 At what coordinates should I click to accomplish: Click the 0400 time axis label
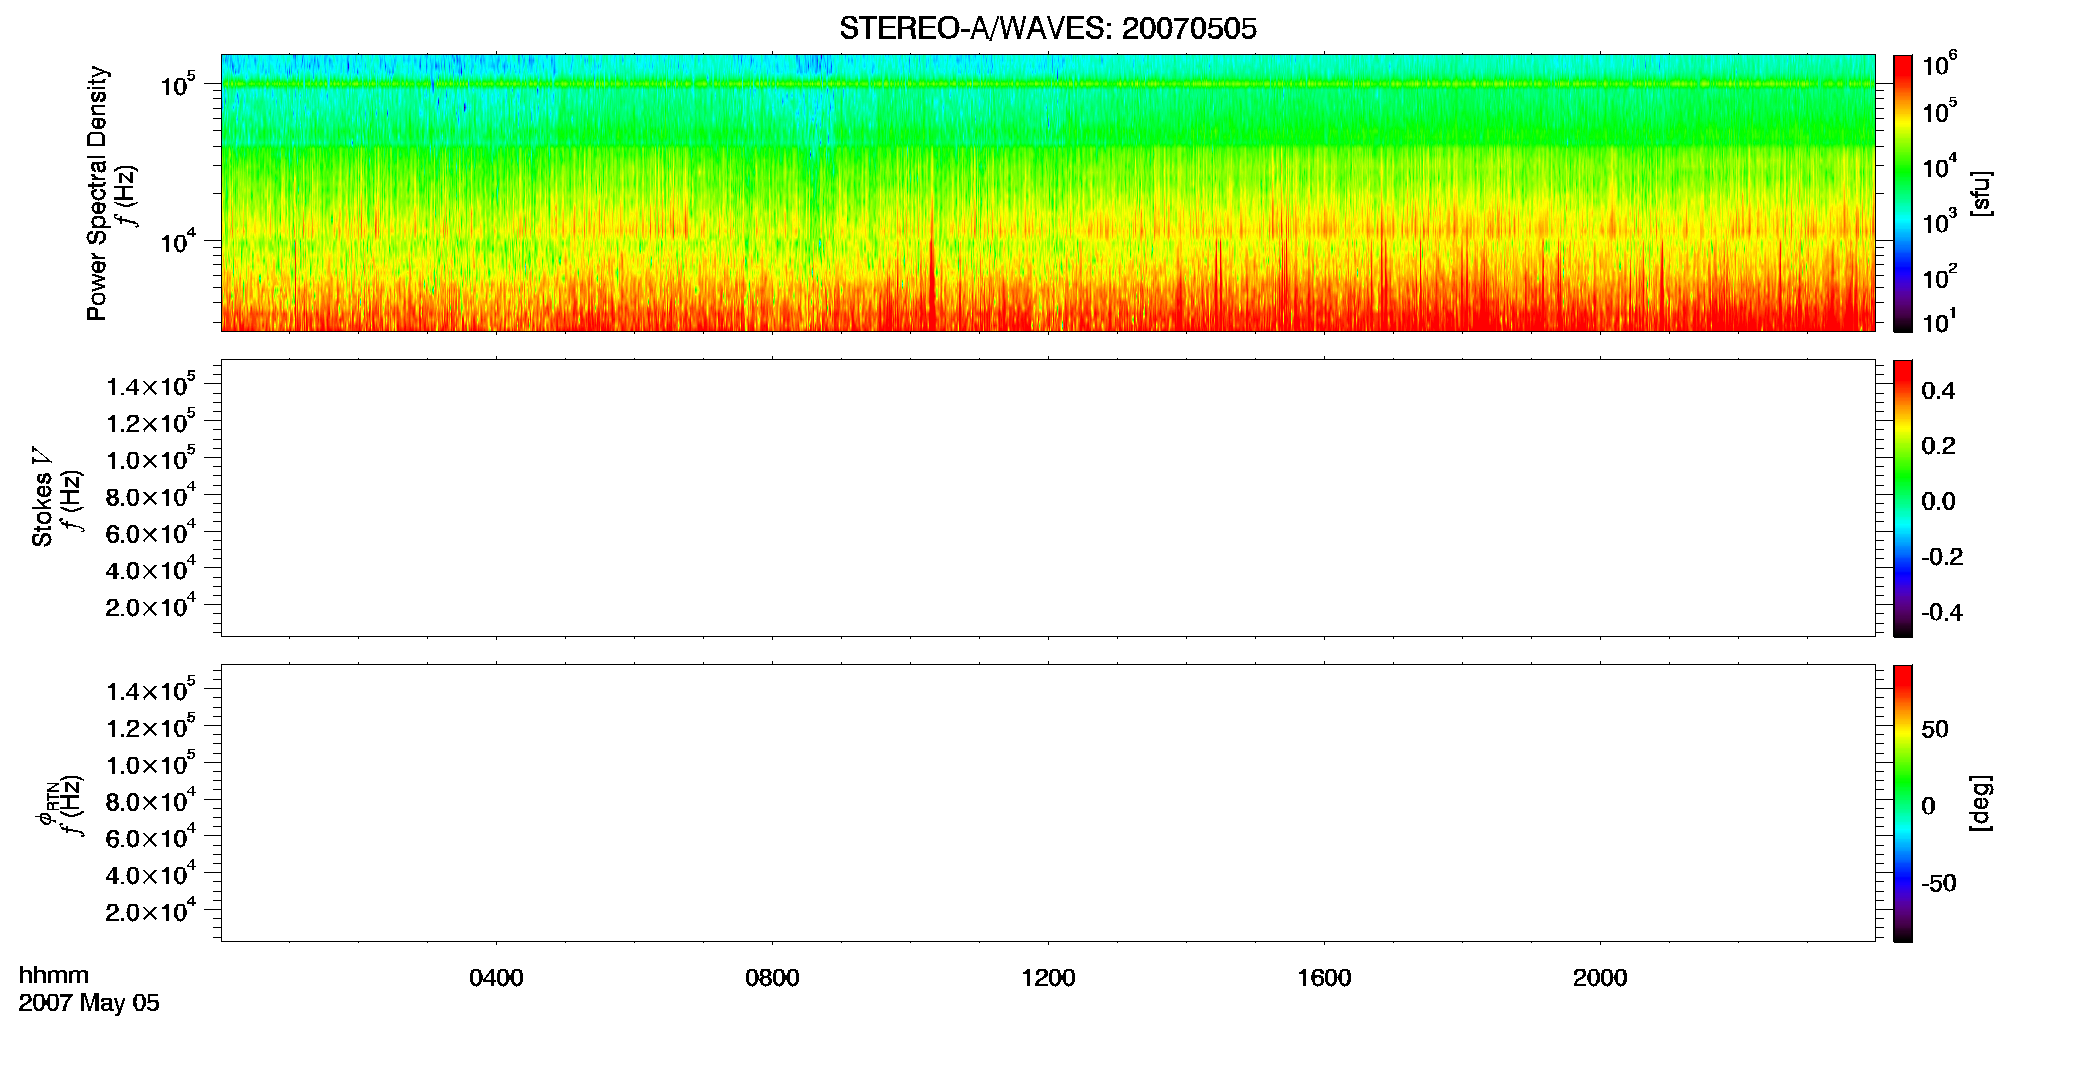[496, 978]
